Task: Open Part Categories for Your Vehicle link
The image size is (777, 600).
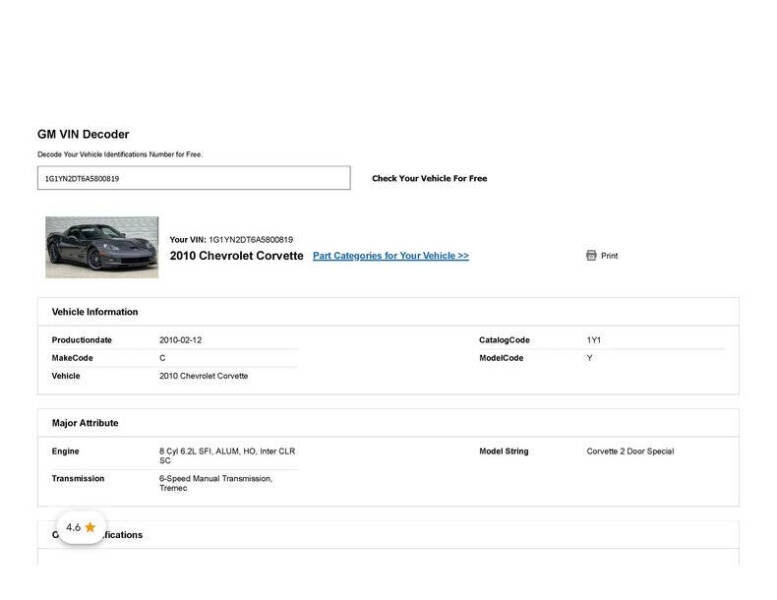Action: coord(390,256)
